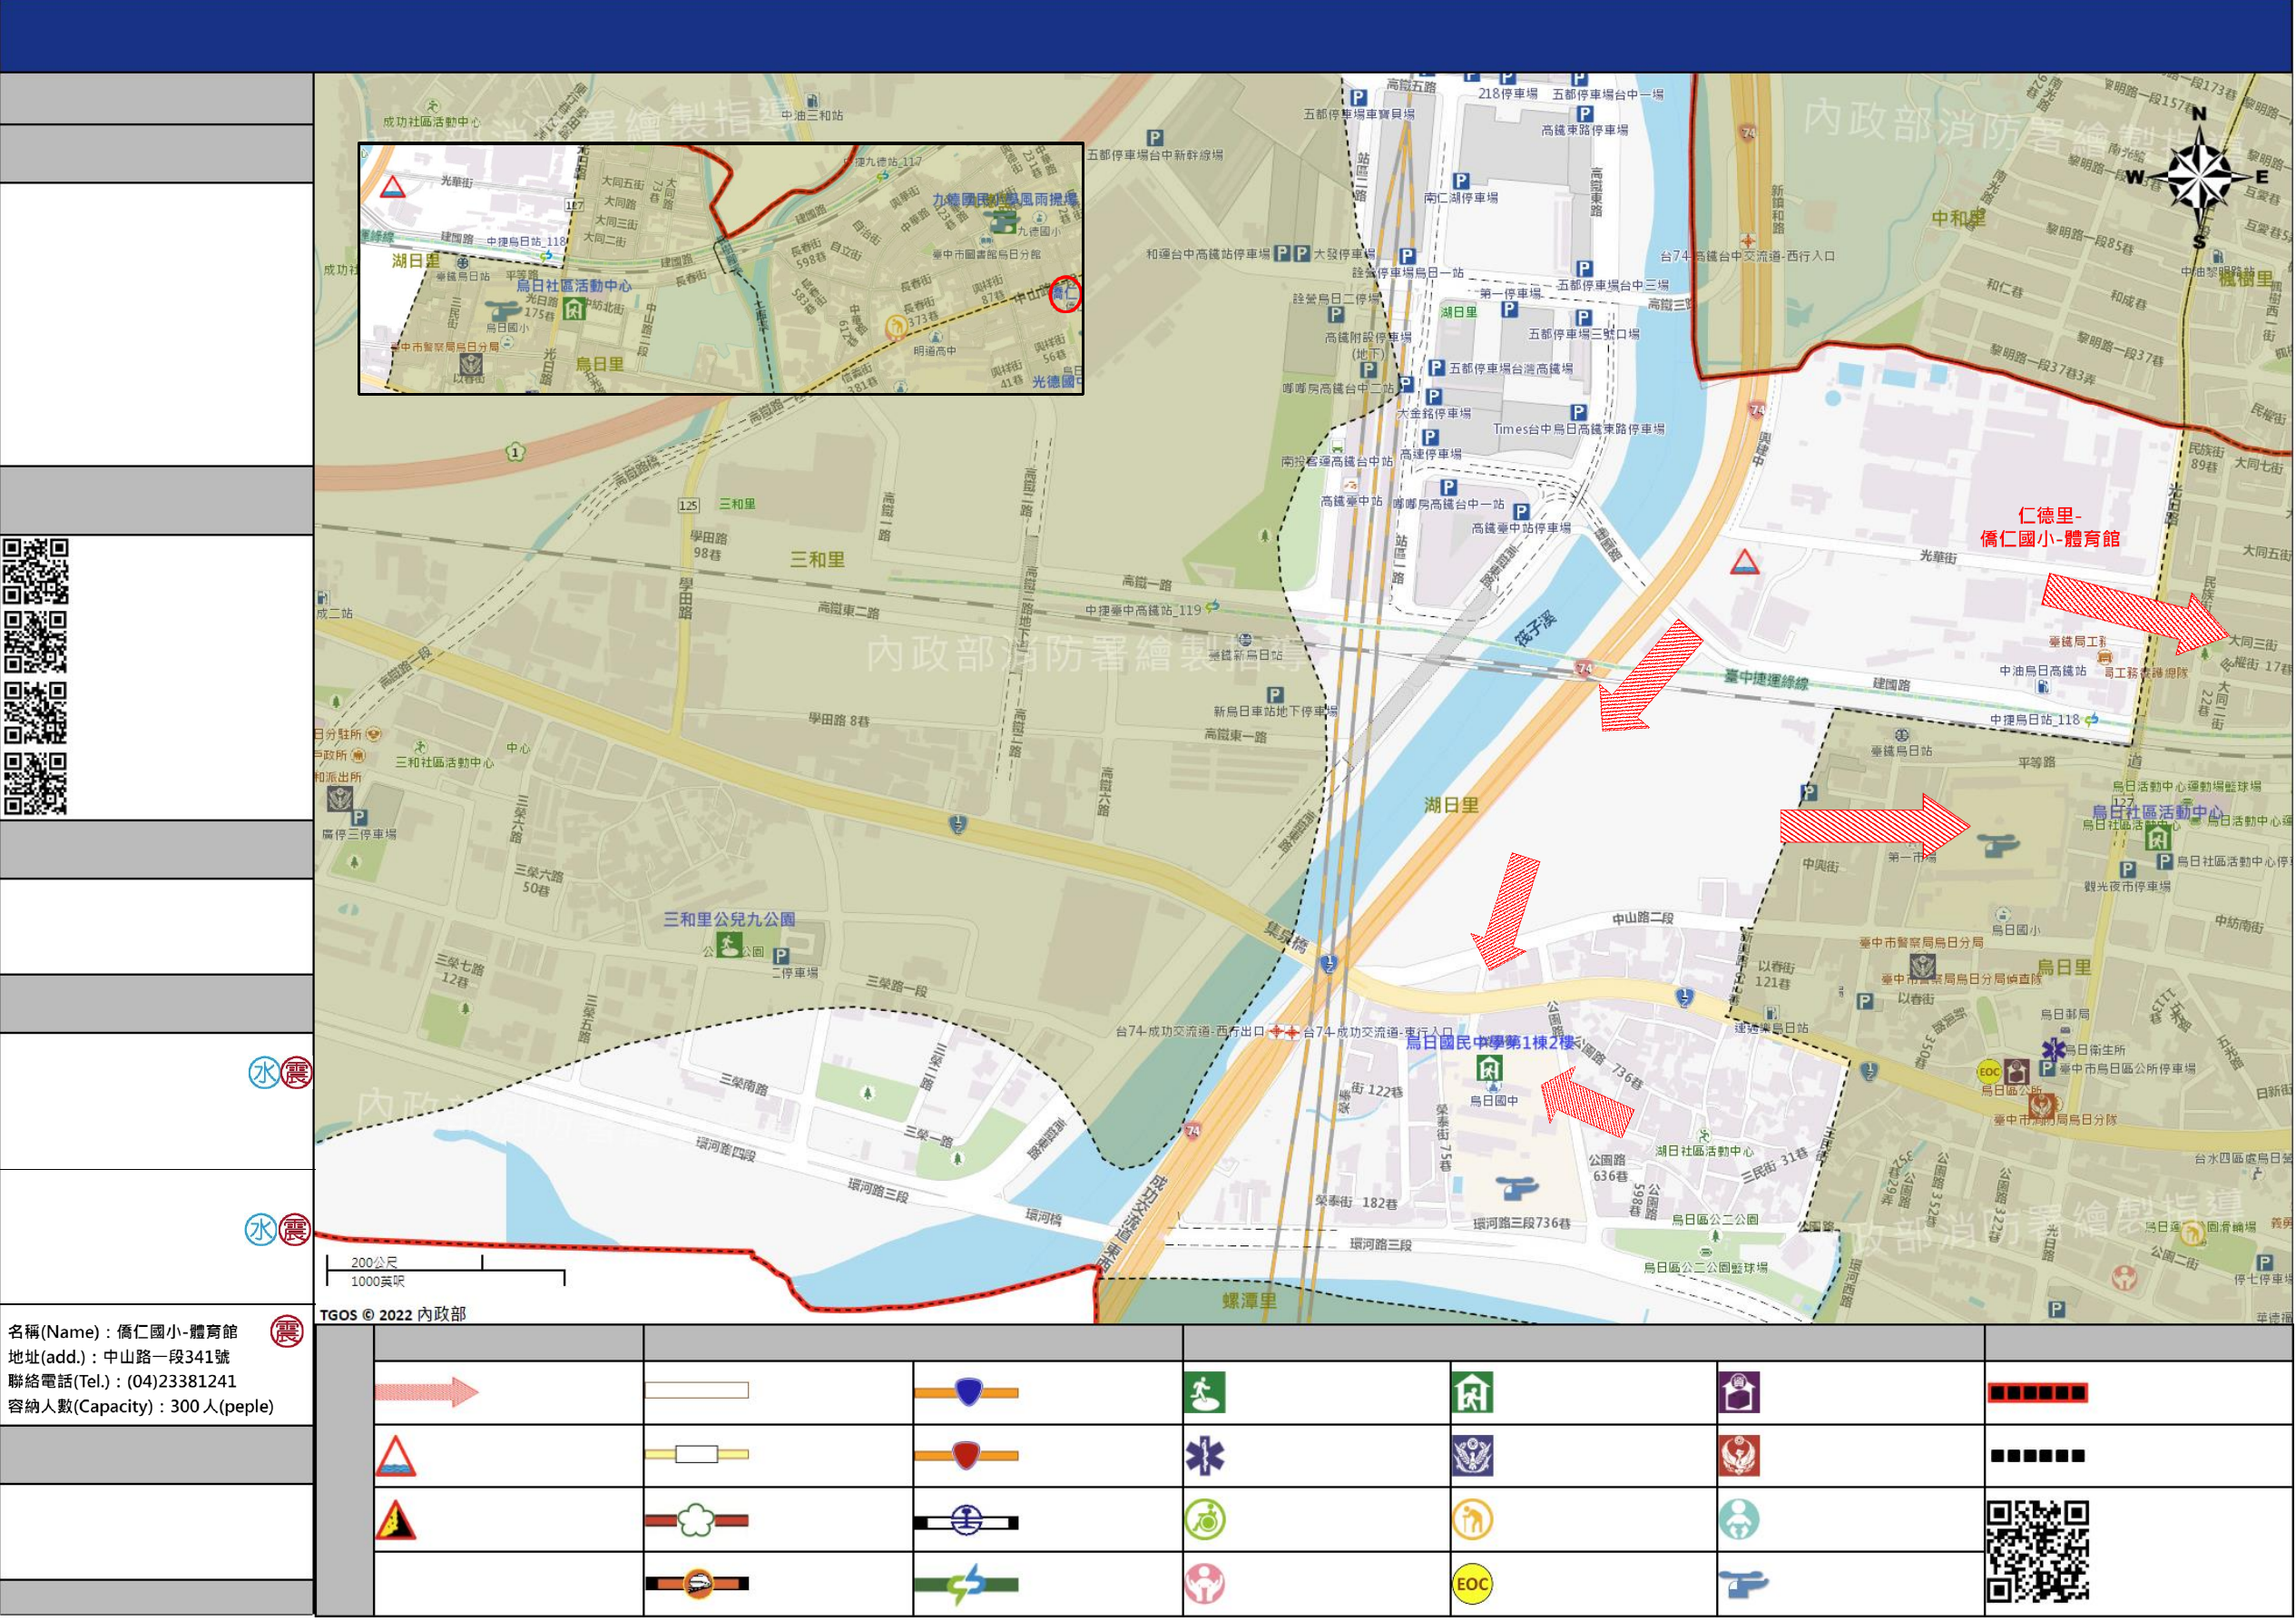Select the black dashed boundary line legend symbol
This screenshot has height=1621, width=2296.
pos(2038,1456)
